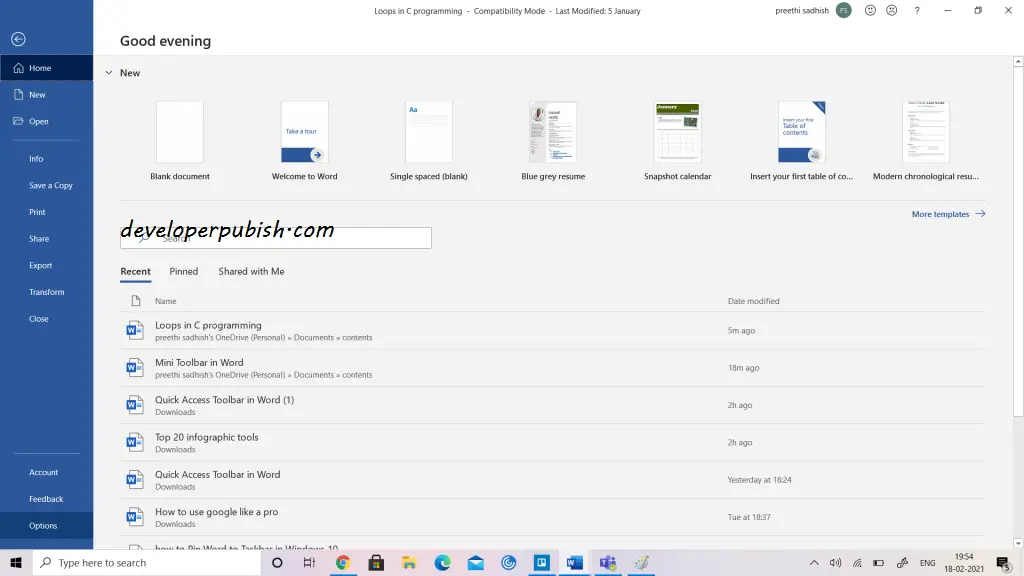Click the Word icon beside Top 20 infographic tools
The height and width of the screenshot is (576, 1024).
pos(135,442)
